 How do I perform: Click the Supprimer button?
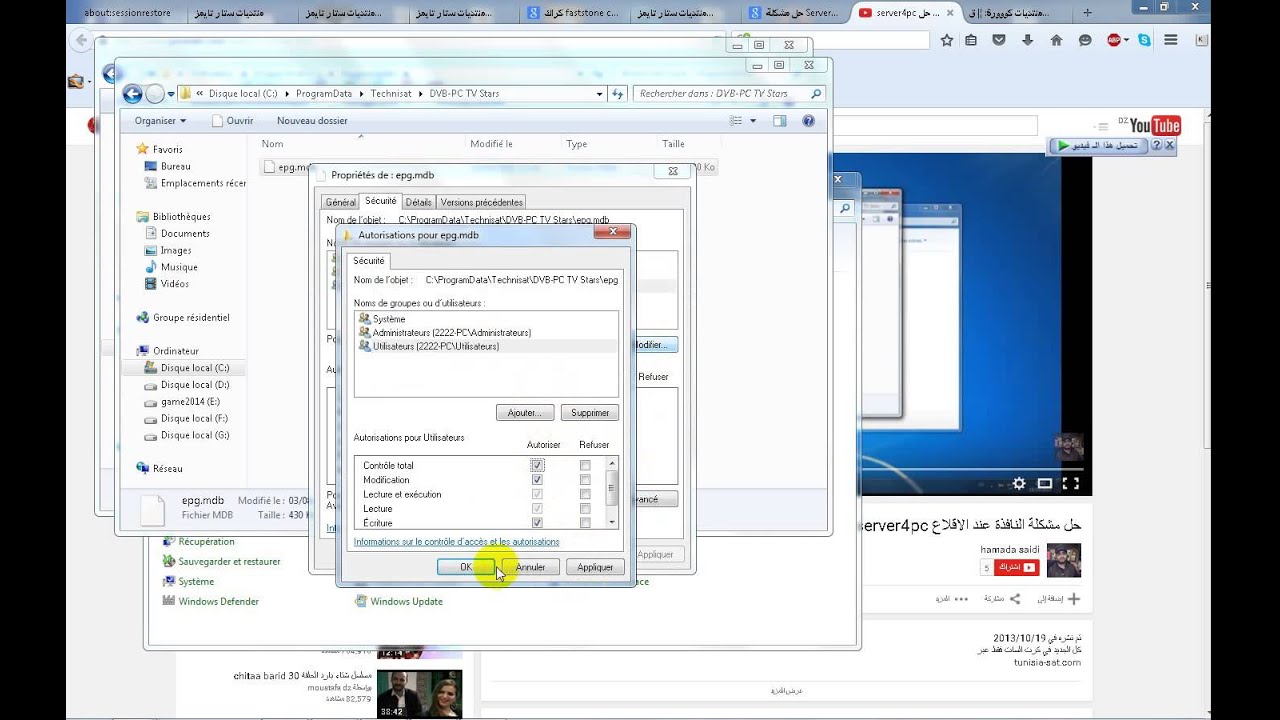tap(590, 412)
